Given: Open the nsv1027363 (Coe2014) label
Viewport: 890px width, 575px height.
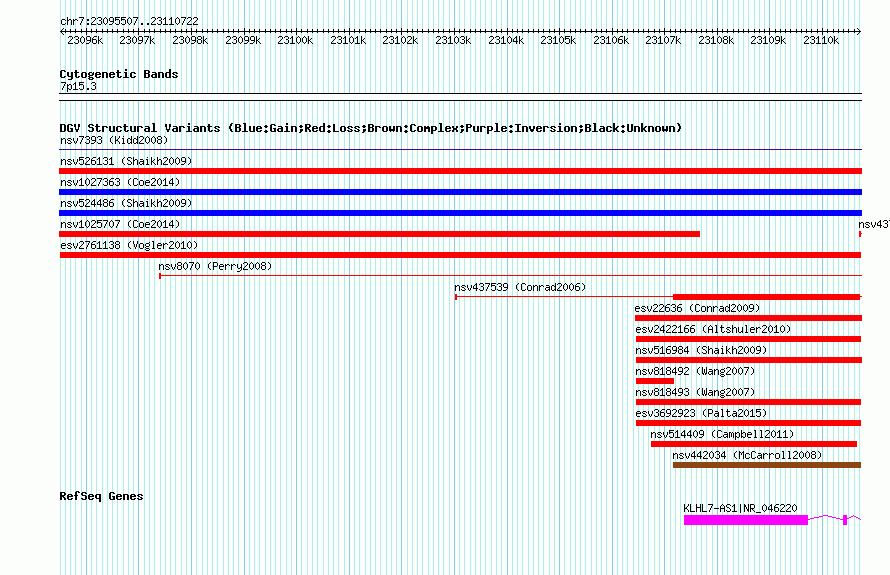Looking at the screenshot, I should point(120,182).
